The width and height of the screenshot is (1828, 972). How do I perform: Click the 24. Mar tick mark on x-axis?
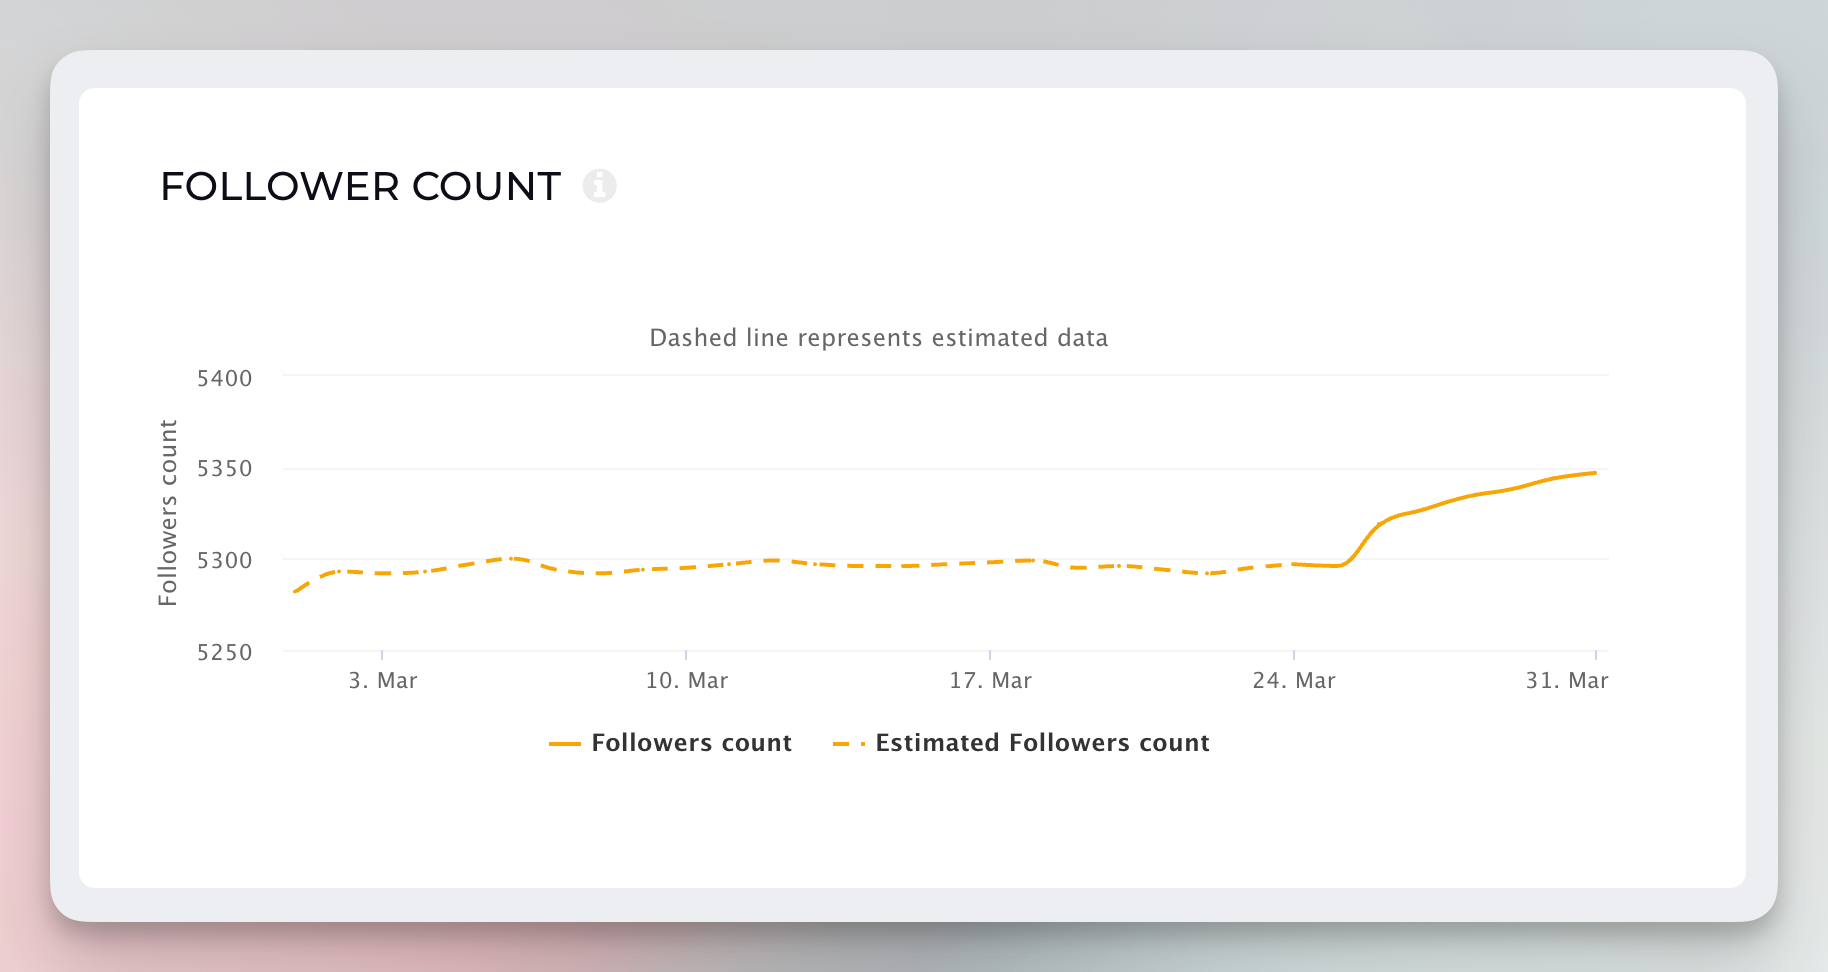[1294, 655]
